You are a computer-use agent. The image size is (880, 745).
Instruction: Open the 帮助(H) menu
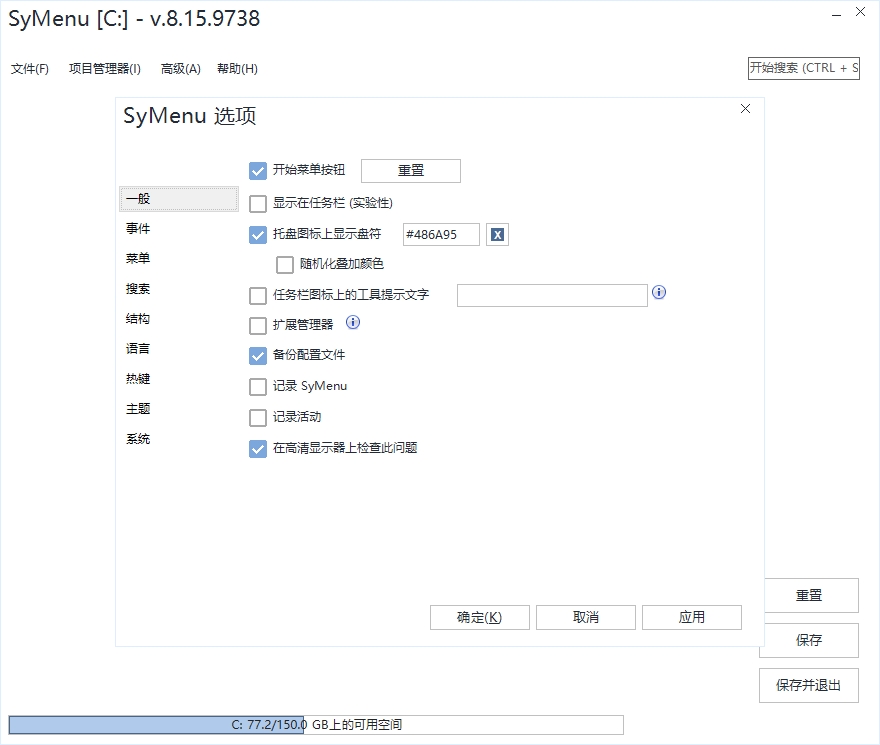(237, 68)
